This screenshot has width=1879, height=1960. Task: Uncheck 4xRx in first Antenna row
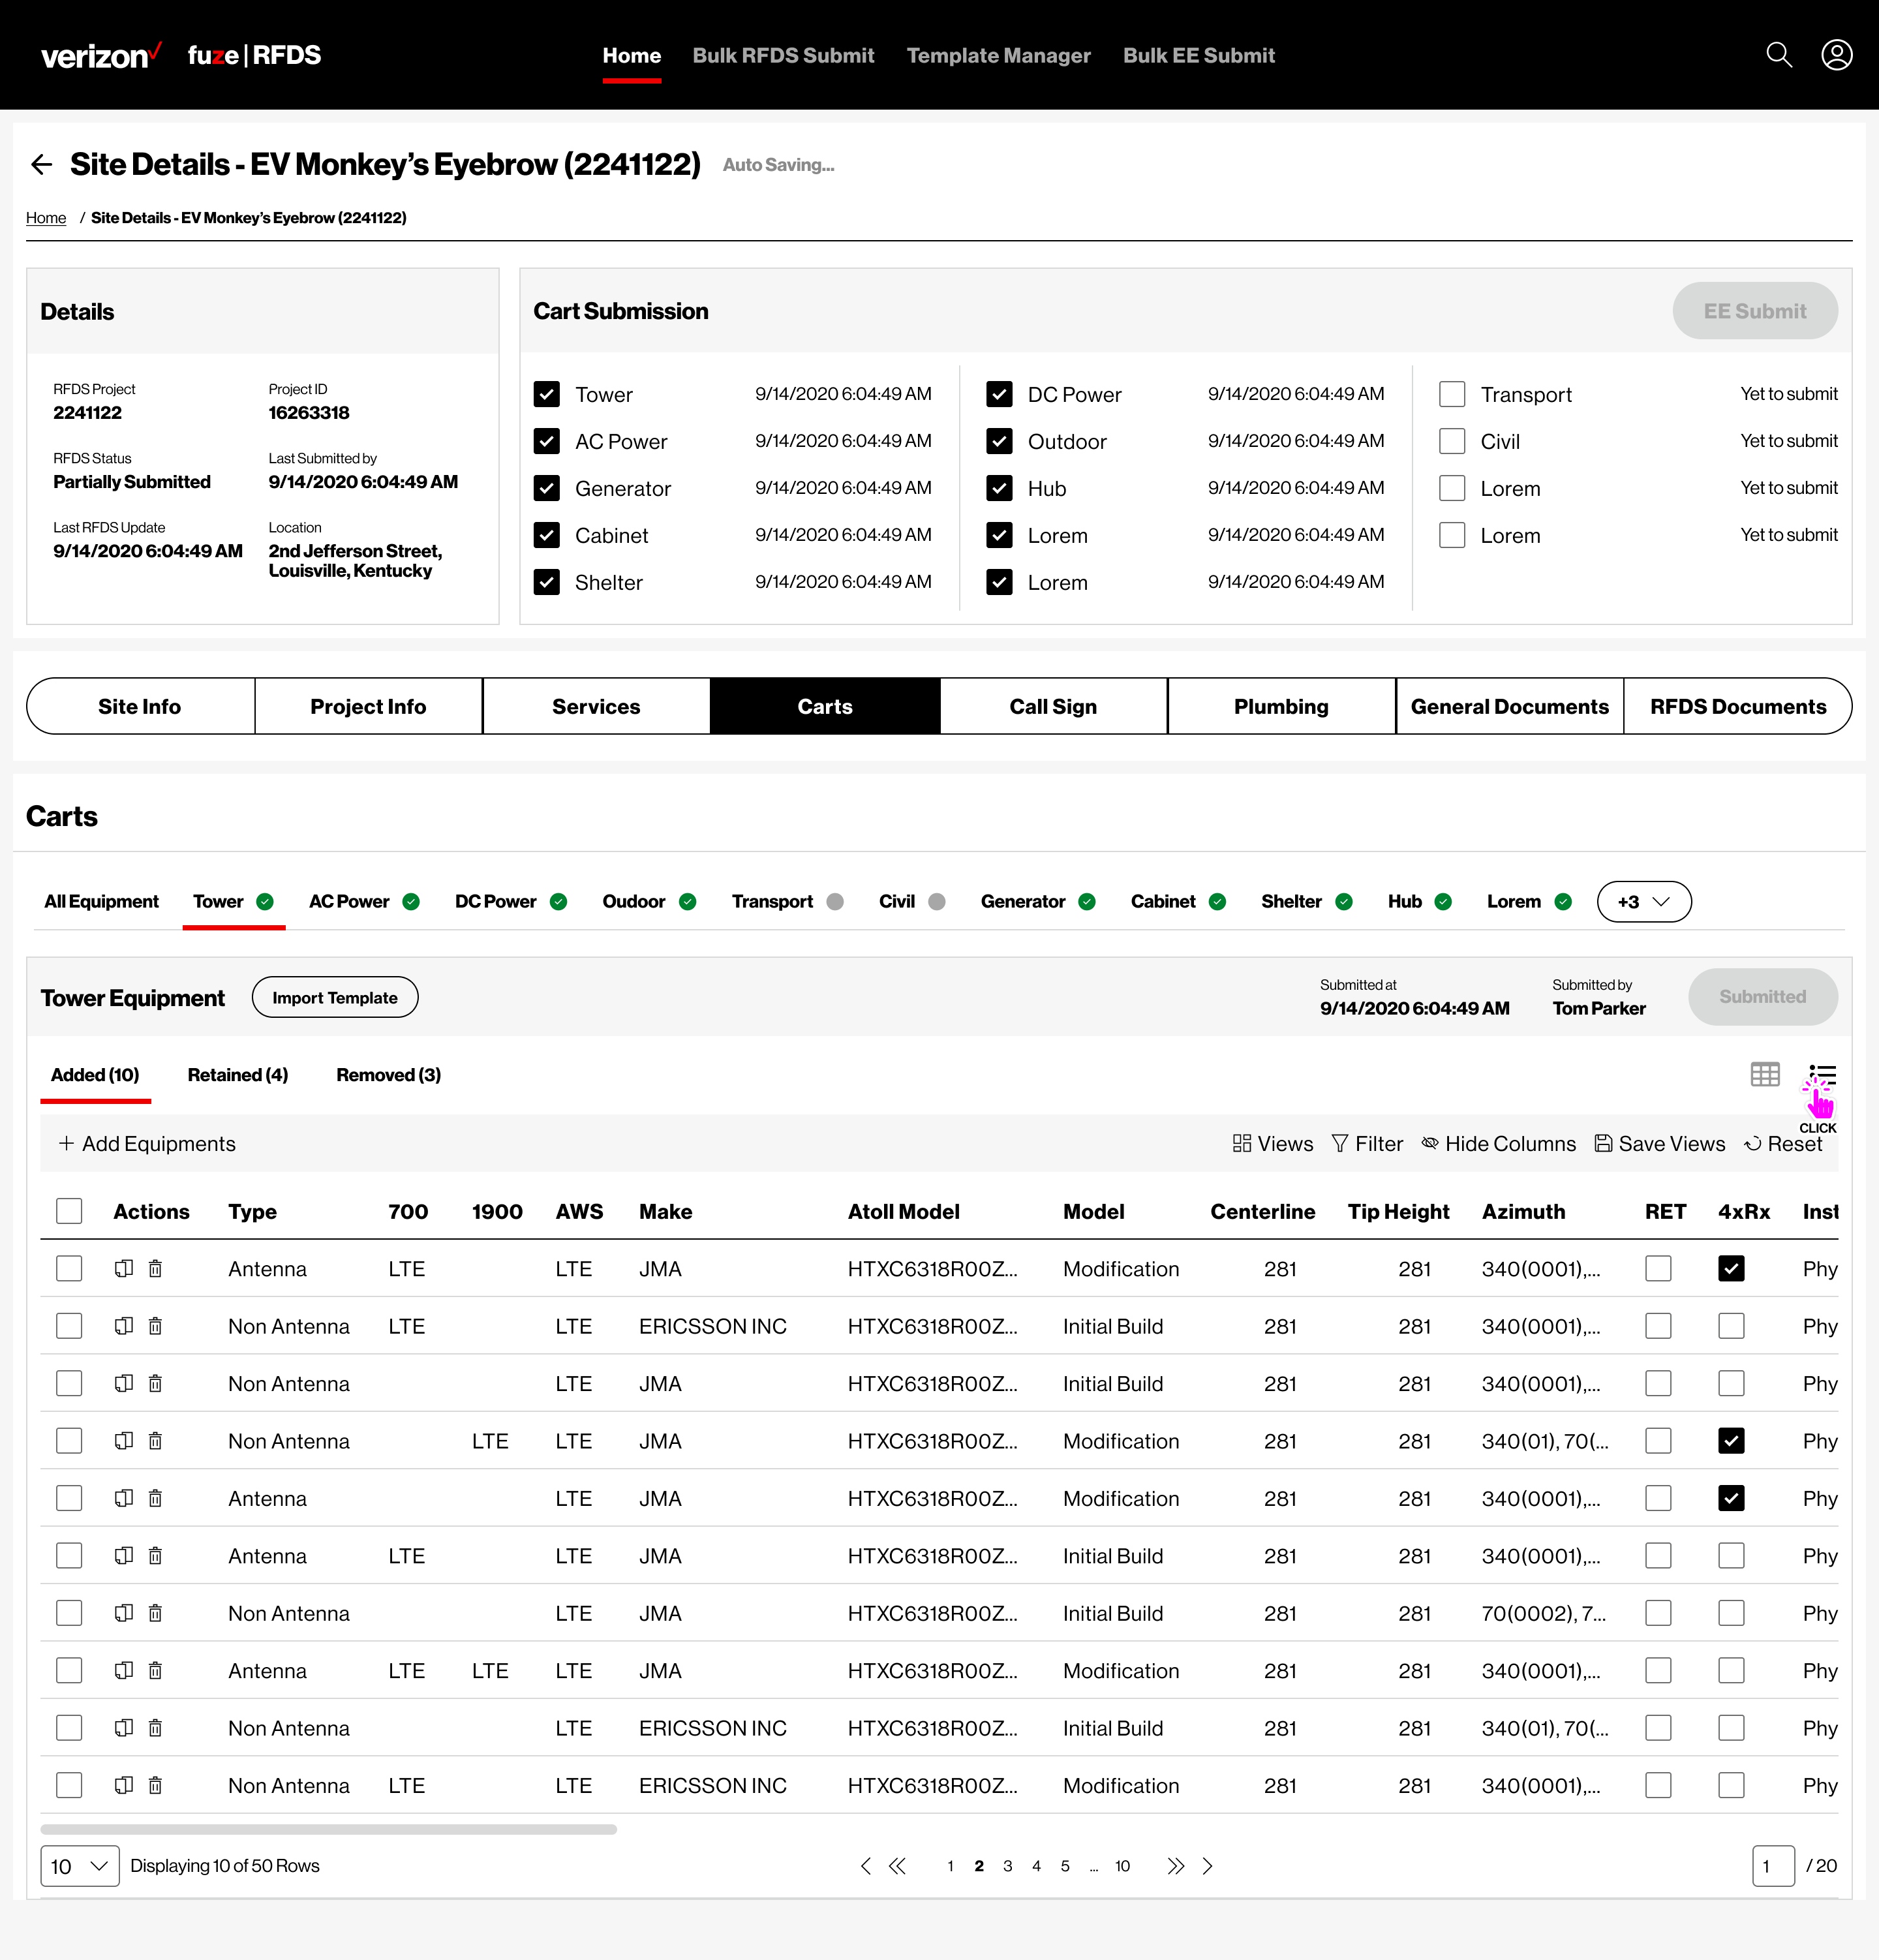pyautogui.click(x=1731, y=1268)
